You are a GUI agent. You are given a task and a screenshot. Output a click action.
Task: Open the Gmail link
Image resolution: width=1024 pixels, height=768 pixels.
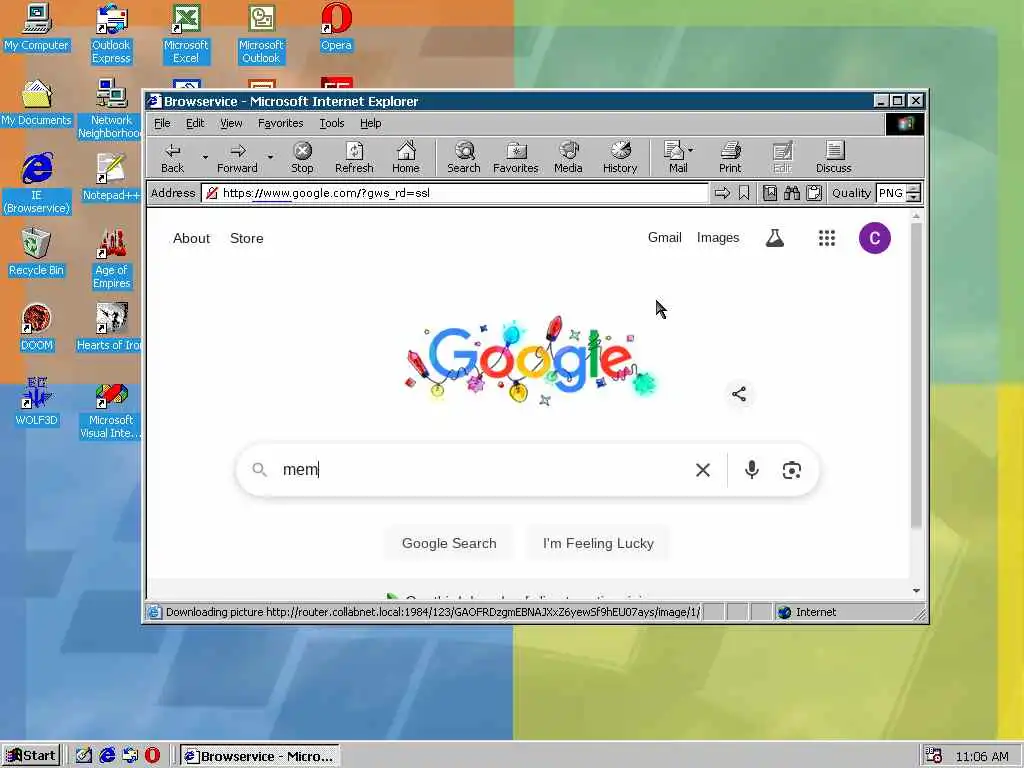coord(664,238)
